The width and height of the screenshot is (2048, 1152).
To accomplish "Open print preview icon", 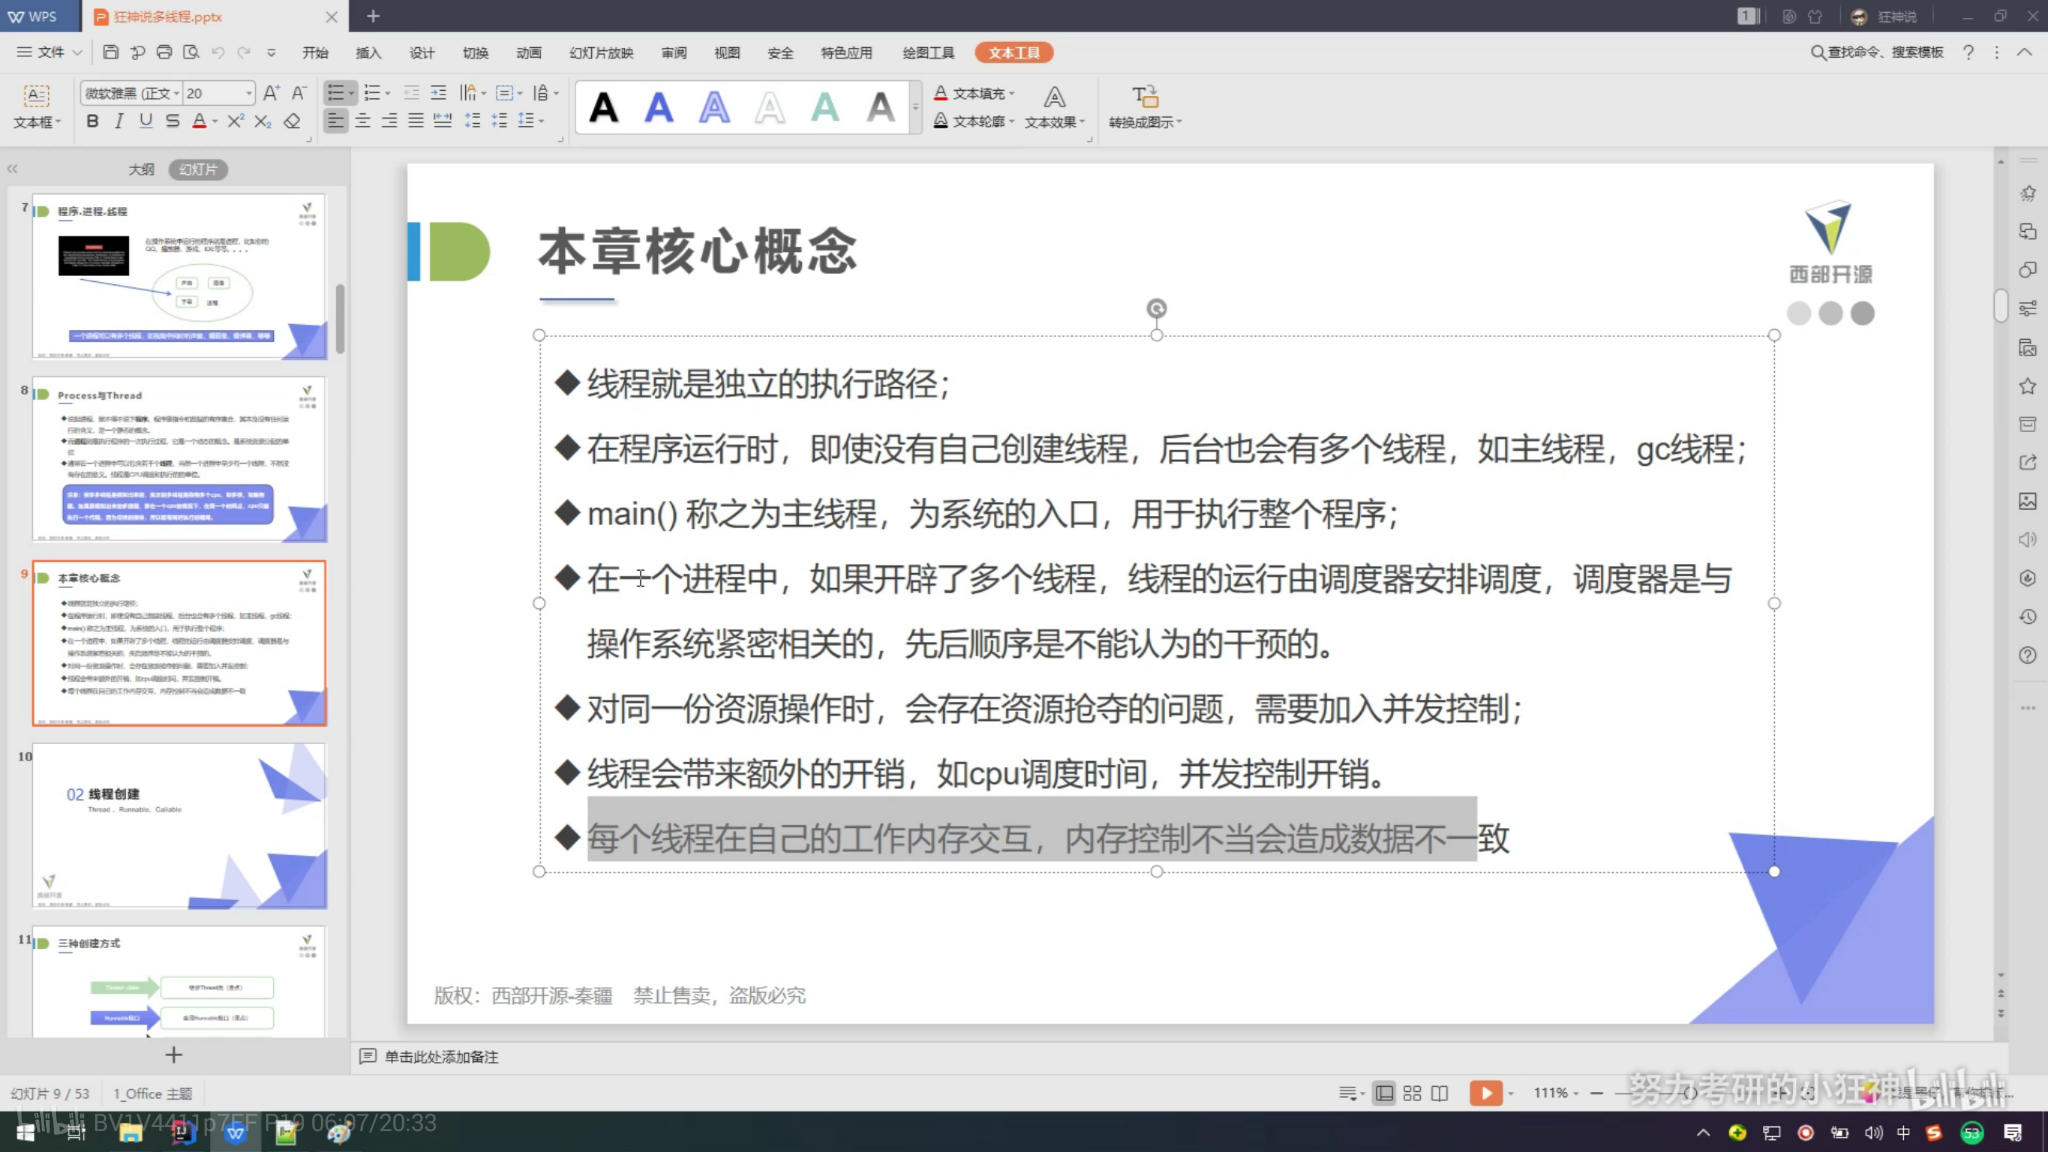I will [x=191, y=52].
